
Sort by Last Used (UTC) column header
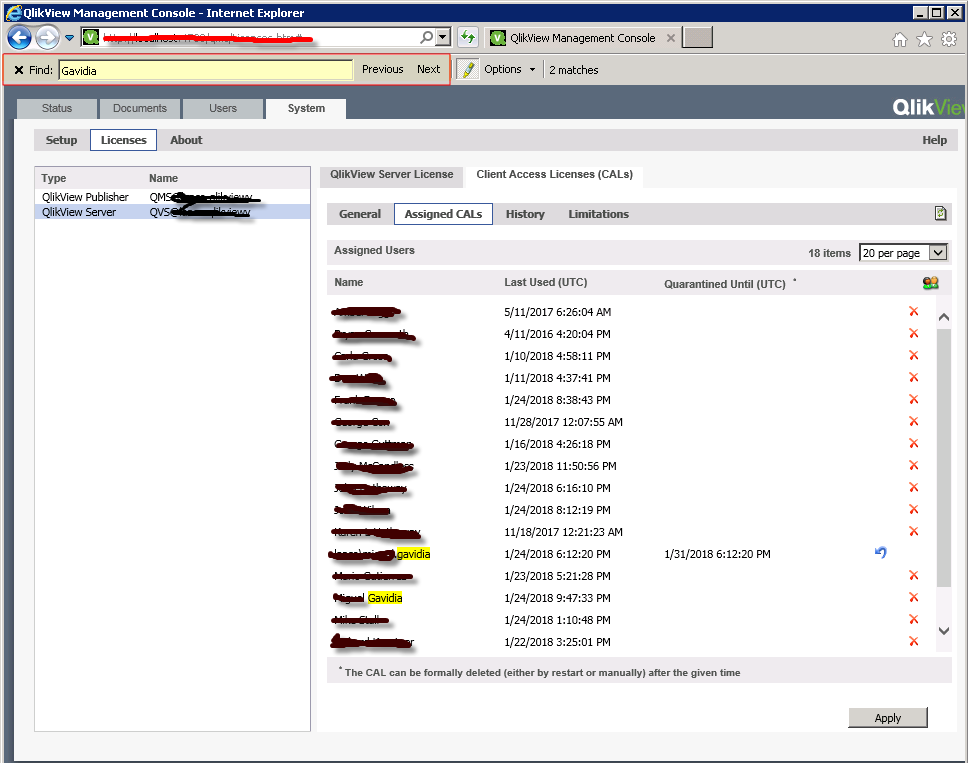pyautogui.click(x=545, y=282)
